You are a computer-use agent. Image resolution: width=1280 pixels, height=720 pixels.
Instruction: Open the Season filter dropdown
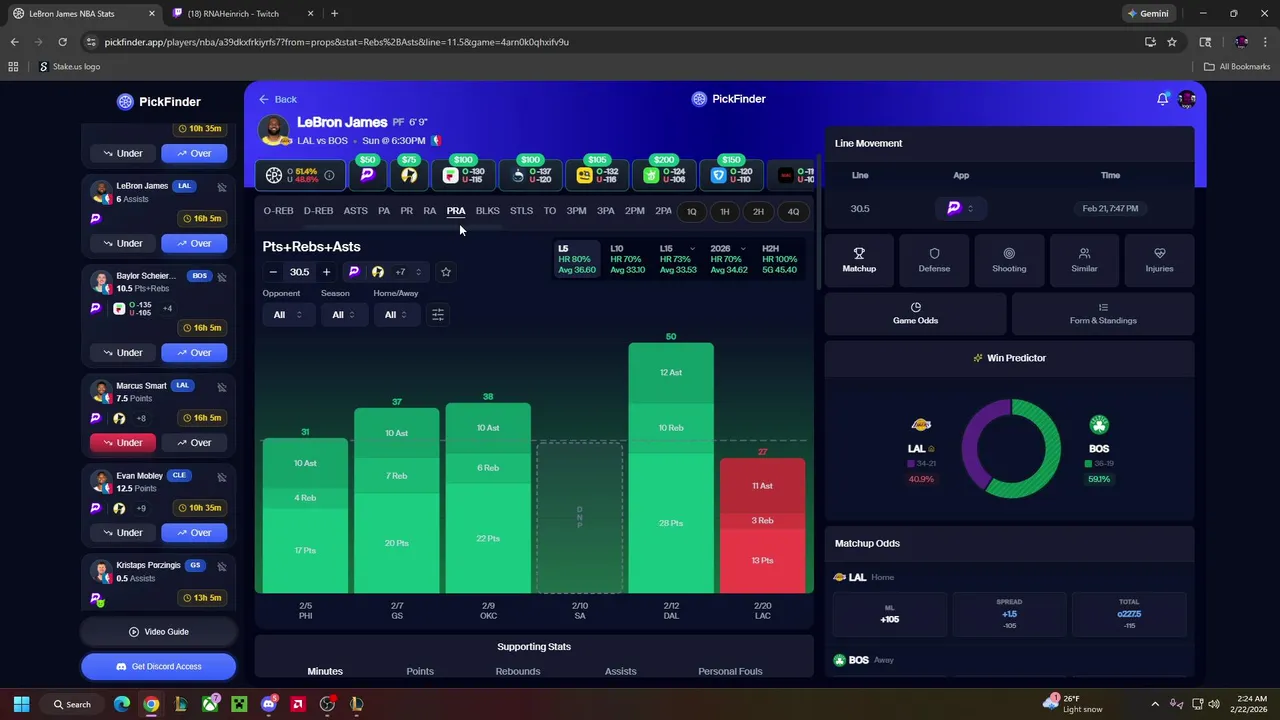344,314
